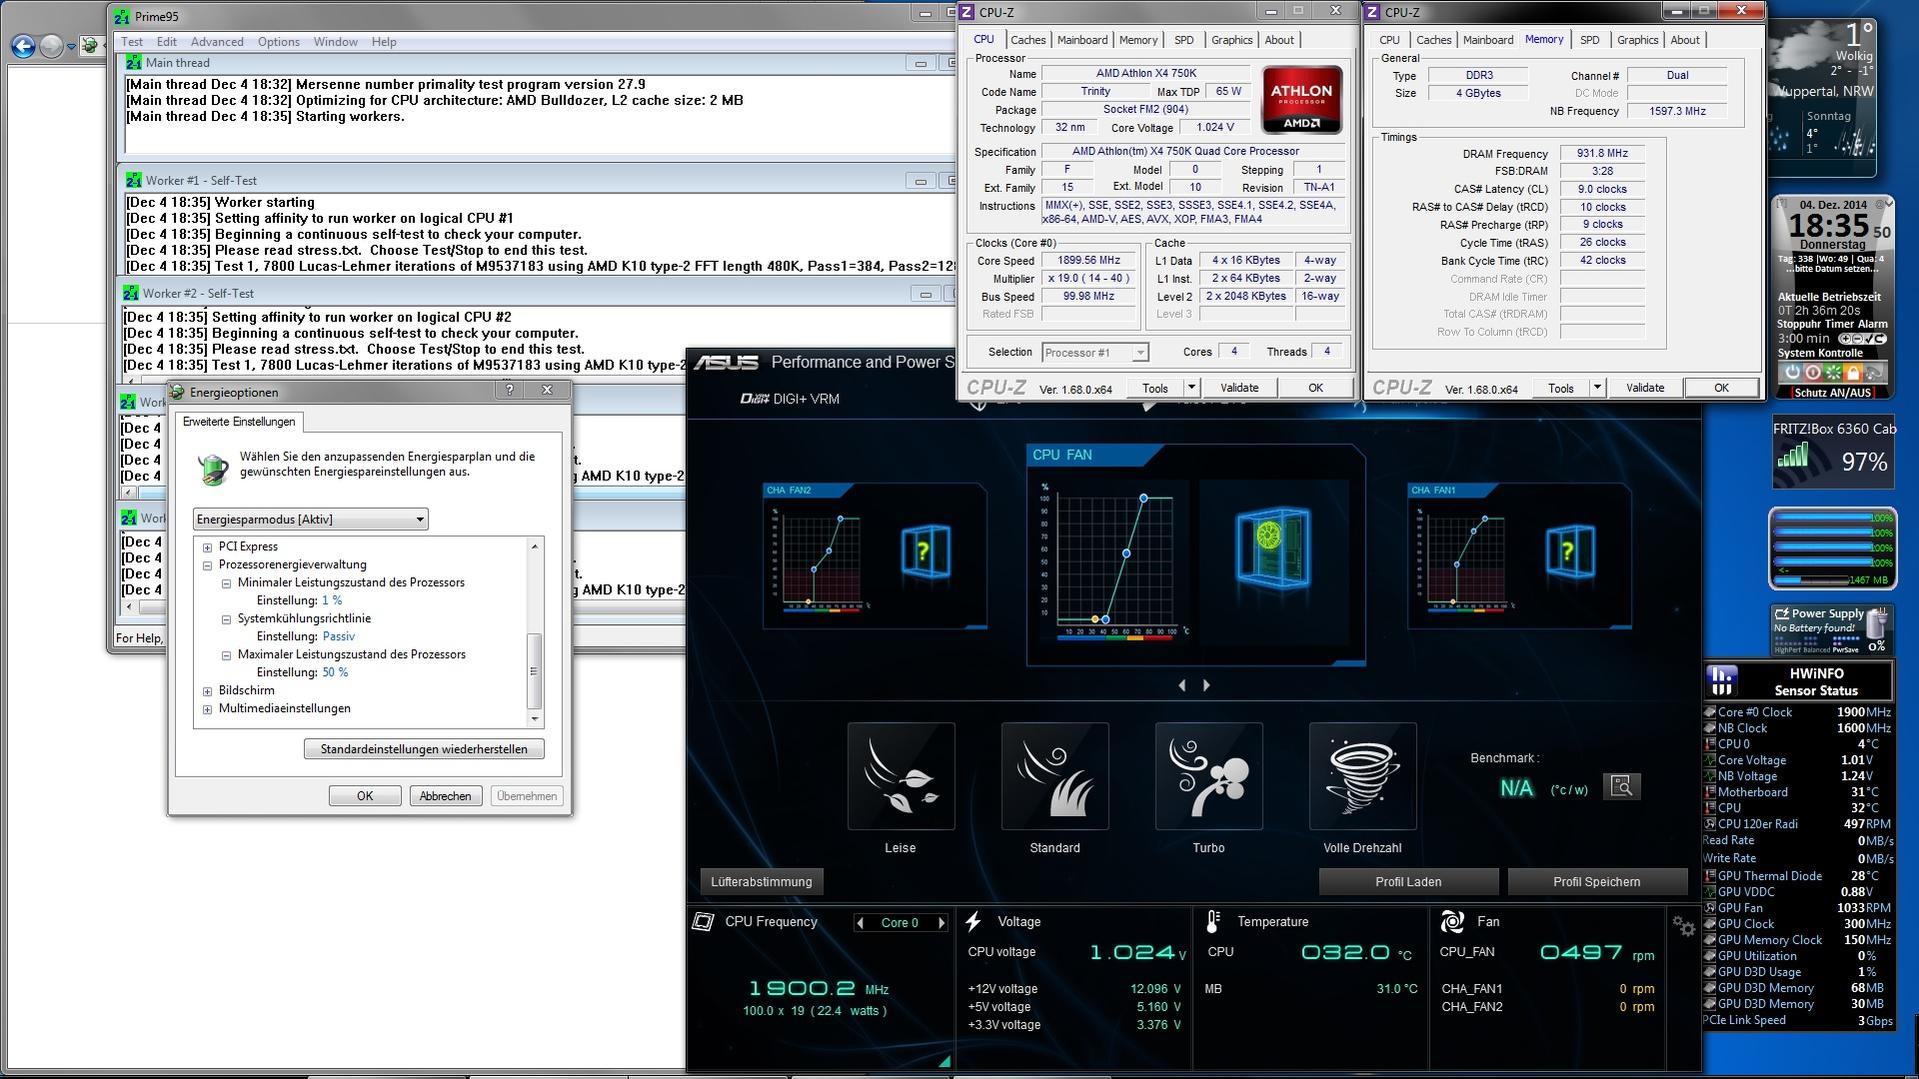Go to the previous fan page arrow

coord(1182,685)
